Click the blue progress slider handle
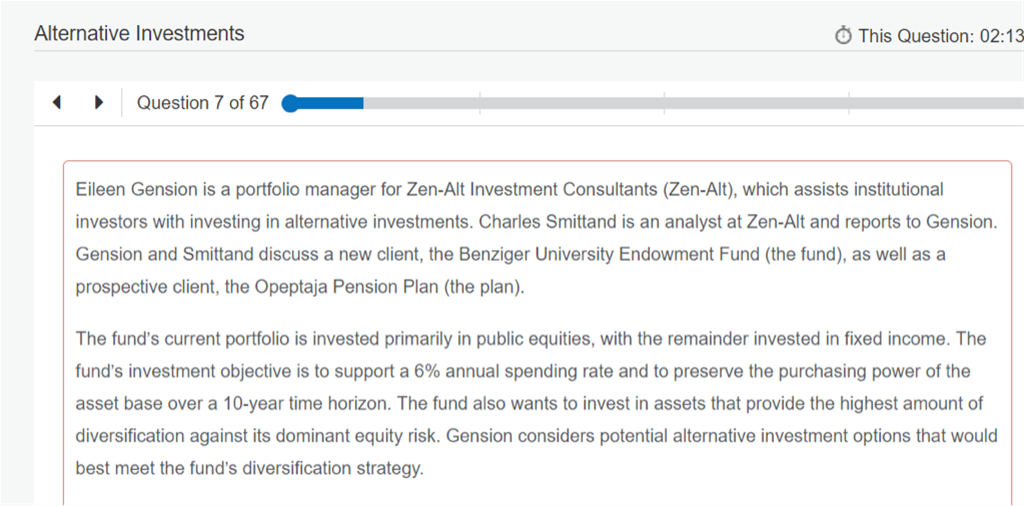This screenshot has height=506, width=1024. tap(290, 103)
